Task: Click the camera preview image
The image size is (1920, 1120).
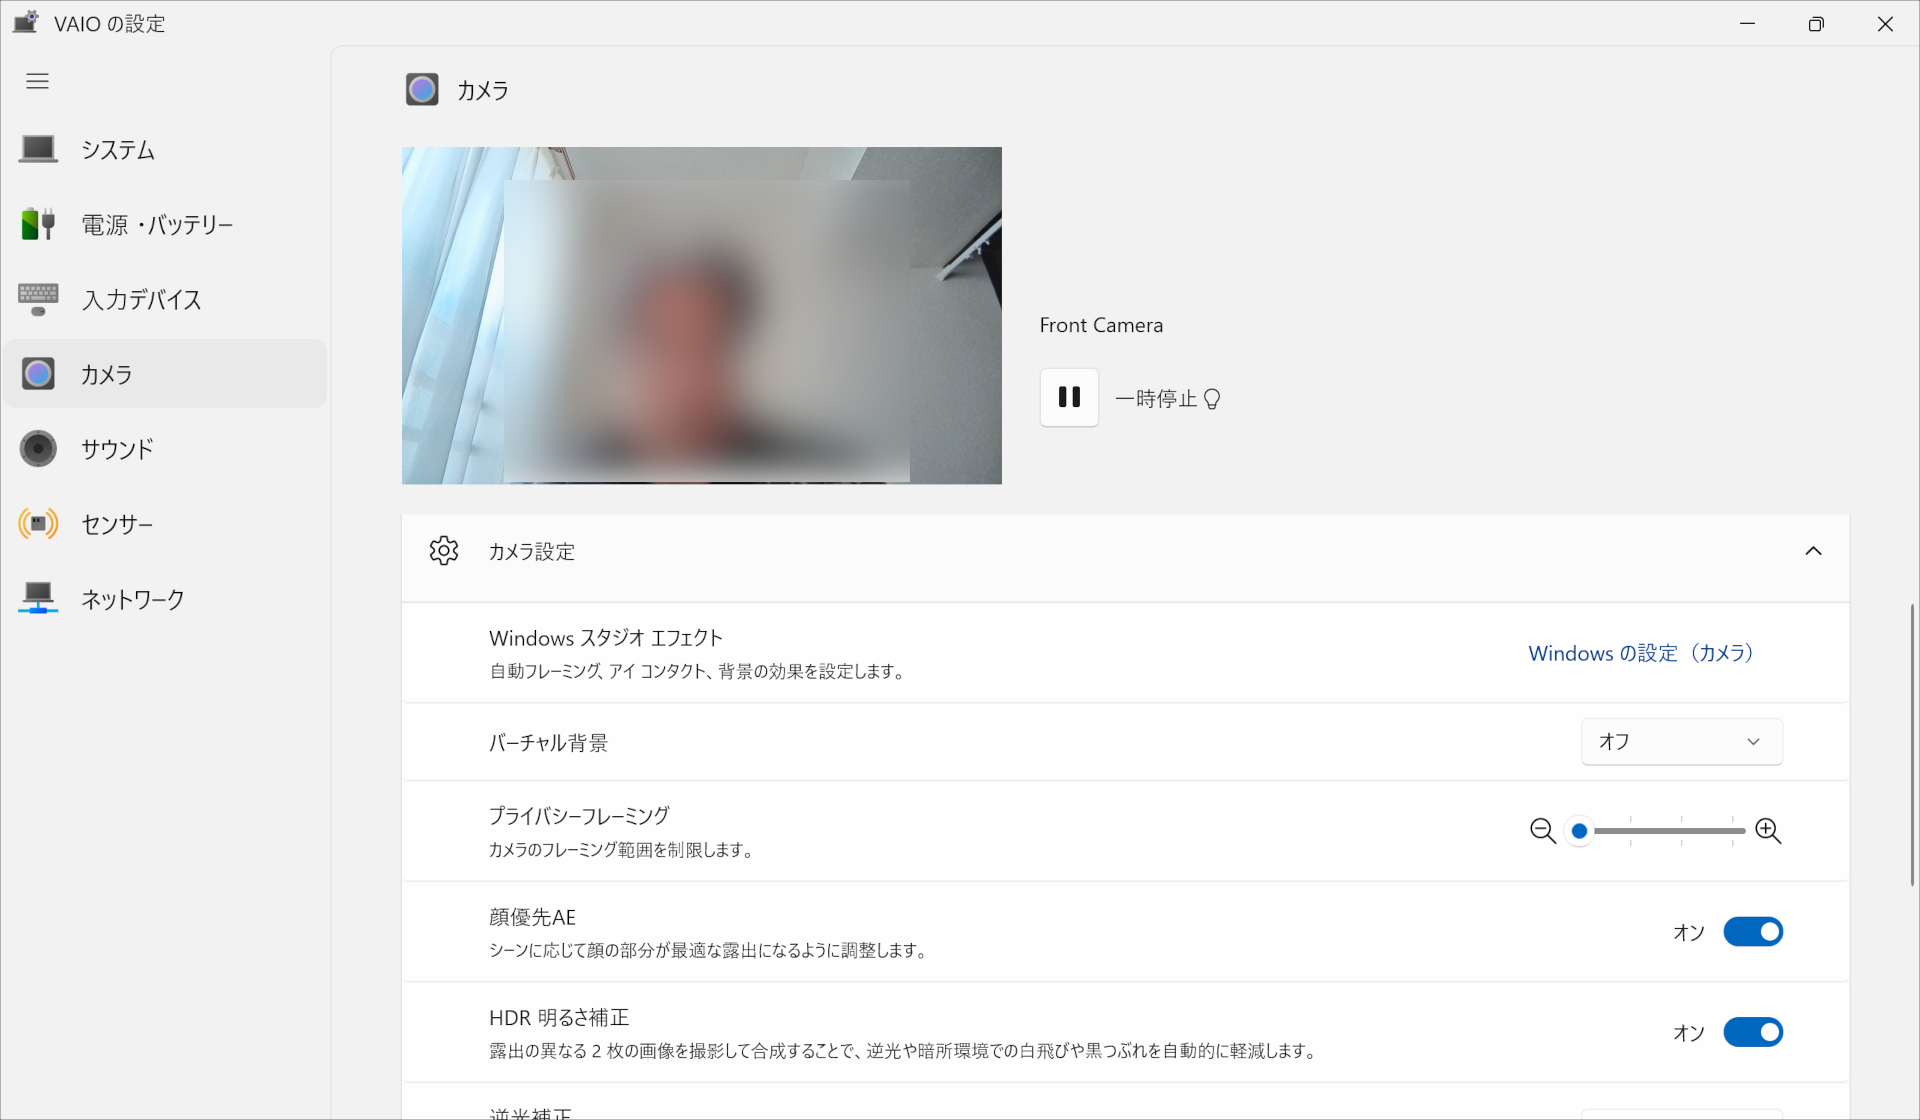Action: point(701,315)
